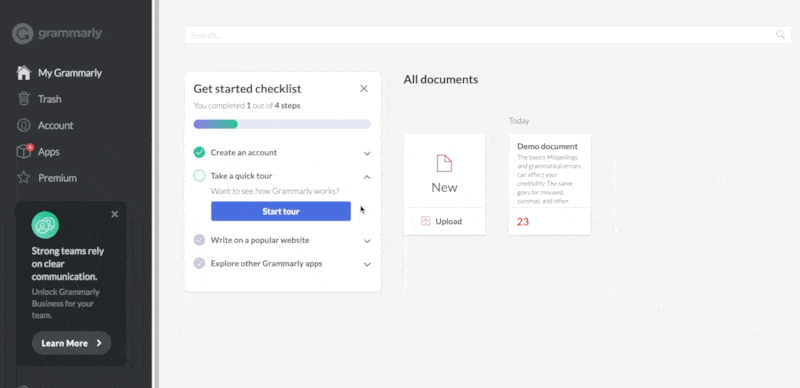Click the Premium star icon

coord(23,178)
